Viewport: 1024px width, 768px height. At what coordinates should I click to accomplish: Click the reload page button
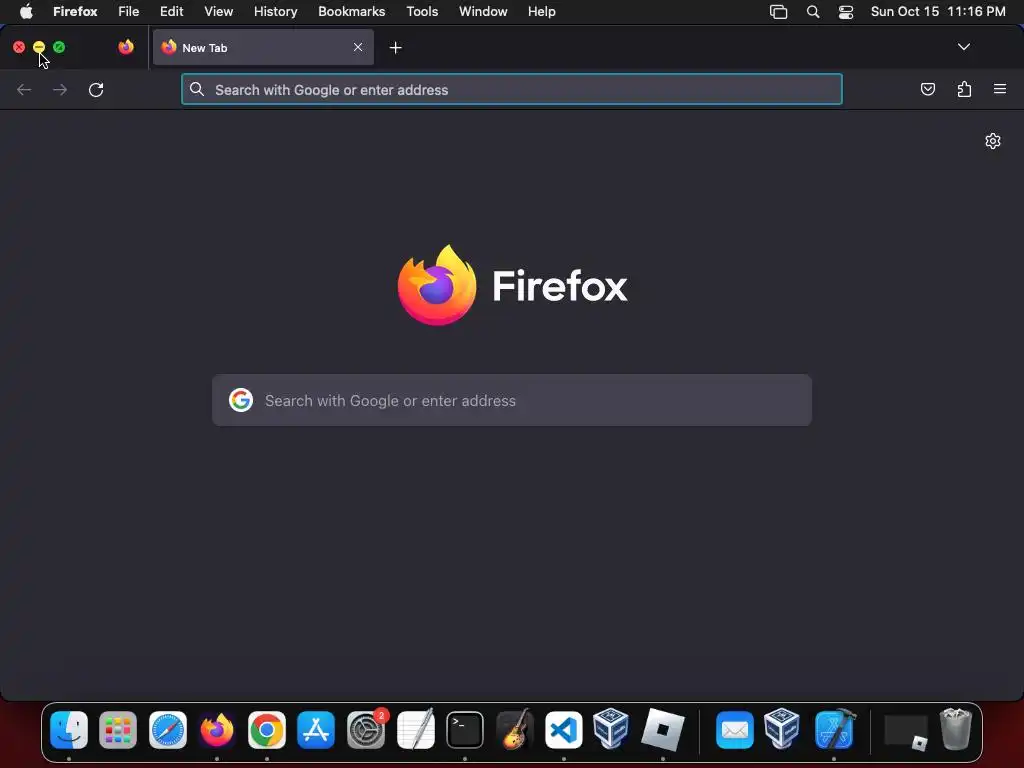(x=96, y=89)
